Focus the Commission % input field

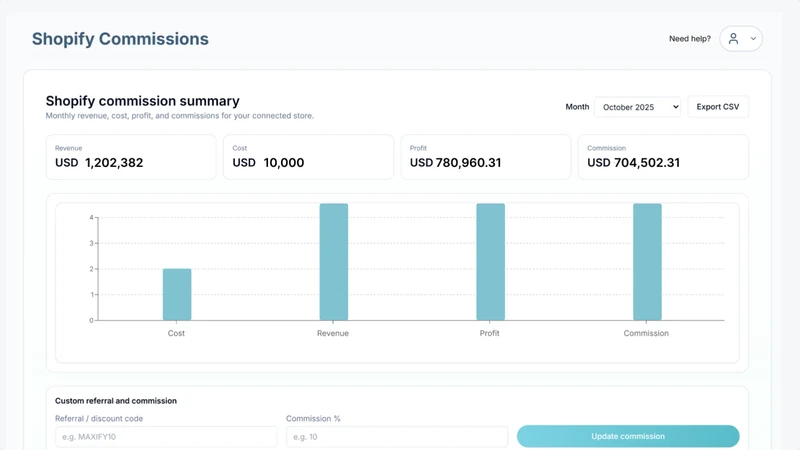pos(397,437)
